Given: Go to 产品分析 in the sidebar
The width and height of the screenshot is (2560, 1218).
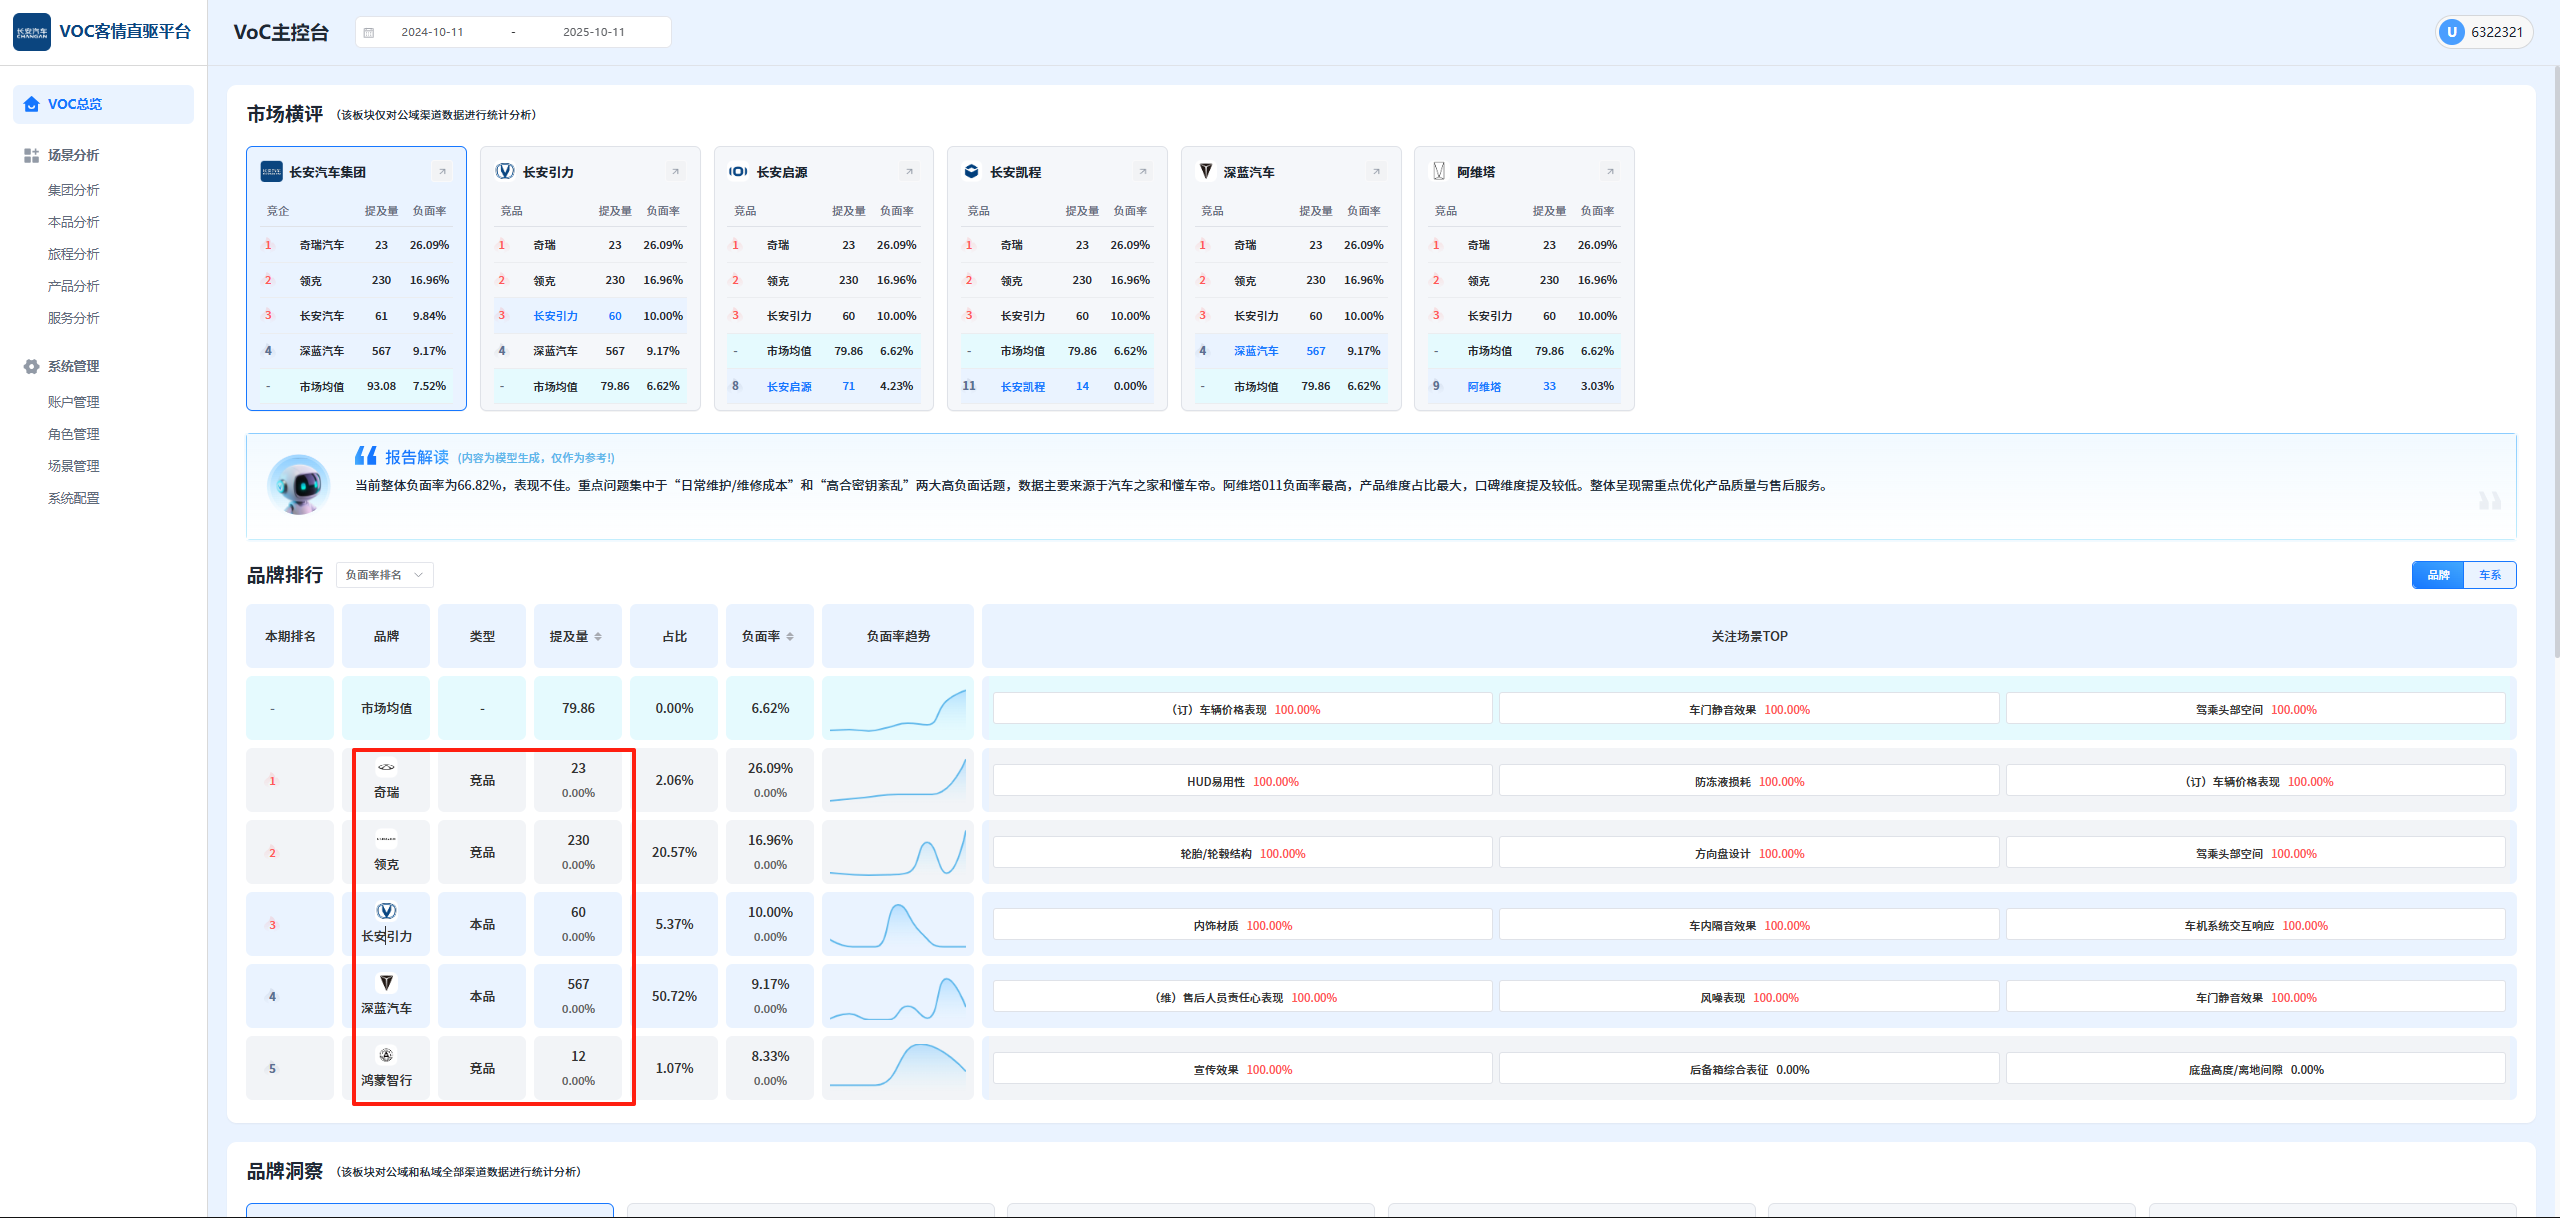Looking at the screenshot, I should point(73,286).
